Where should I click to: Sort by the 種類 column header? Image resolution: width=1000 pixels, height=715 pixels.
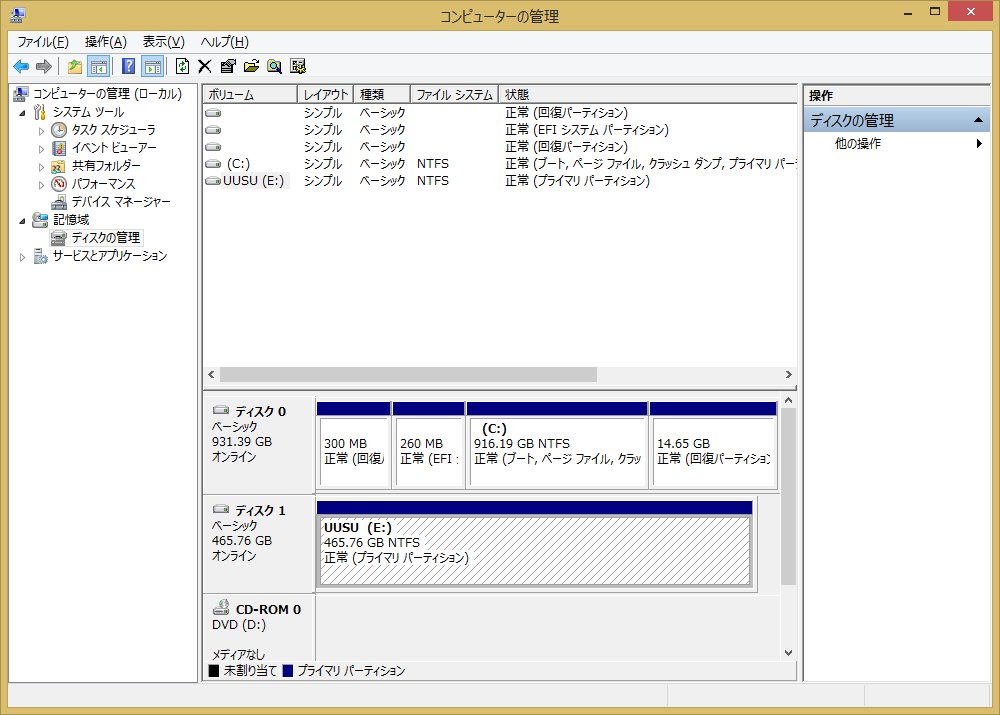point(381,94)
